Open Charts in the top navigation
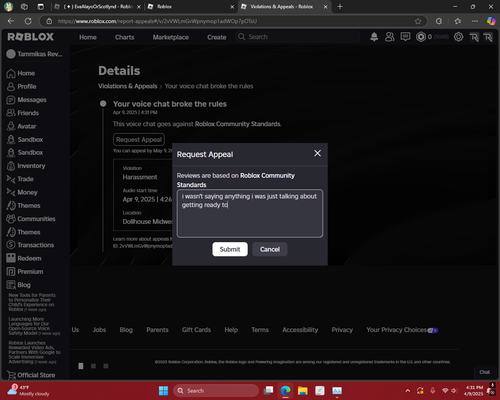This screenshot has width=500, height=400. pyautogui.click(x=125, y=37)
